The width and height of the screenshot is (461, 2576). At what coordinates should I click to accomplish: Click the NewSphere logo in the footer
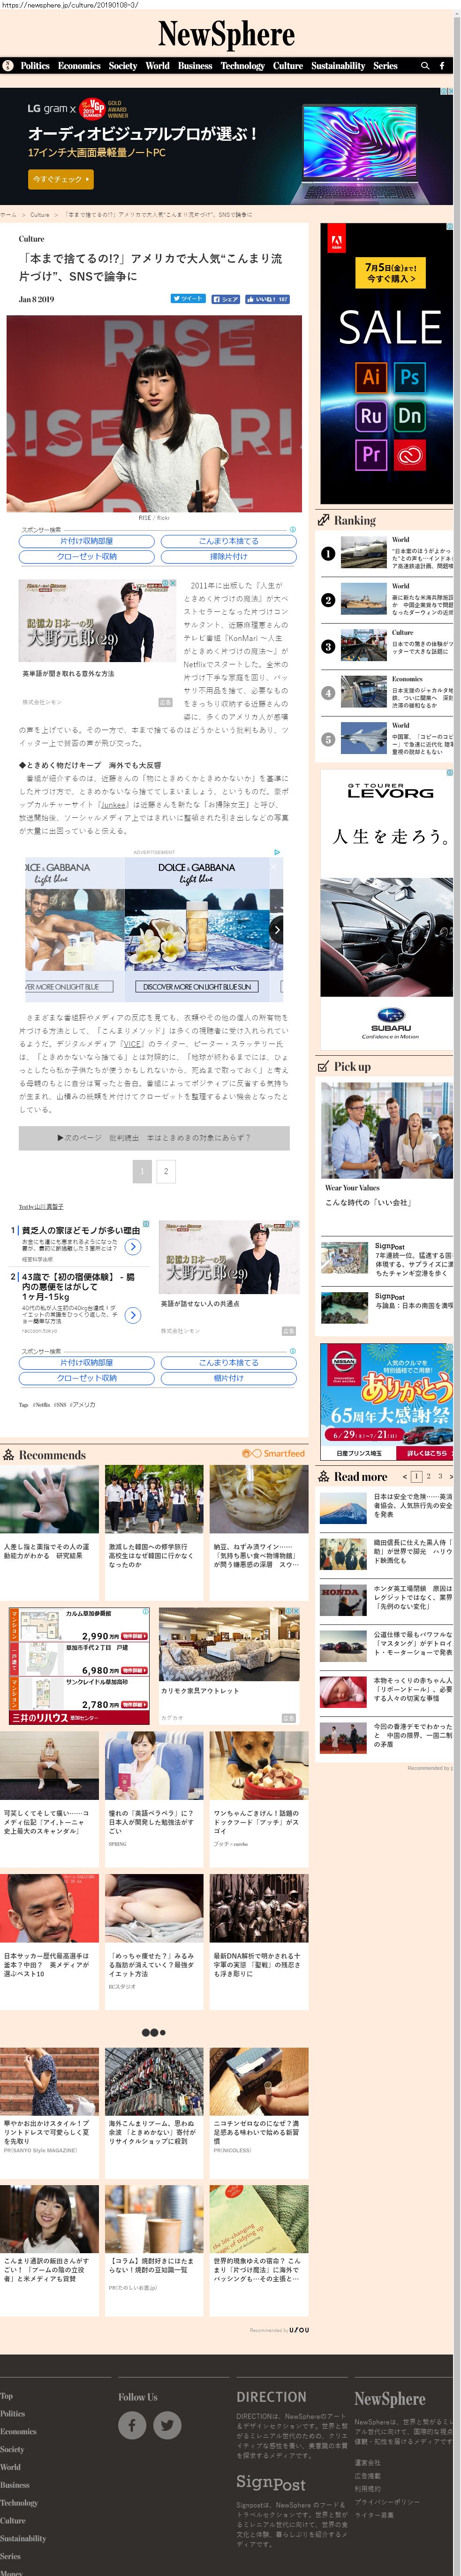click(x=390, y=2399)
